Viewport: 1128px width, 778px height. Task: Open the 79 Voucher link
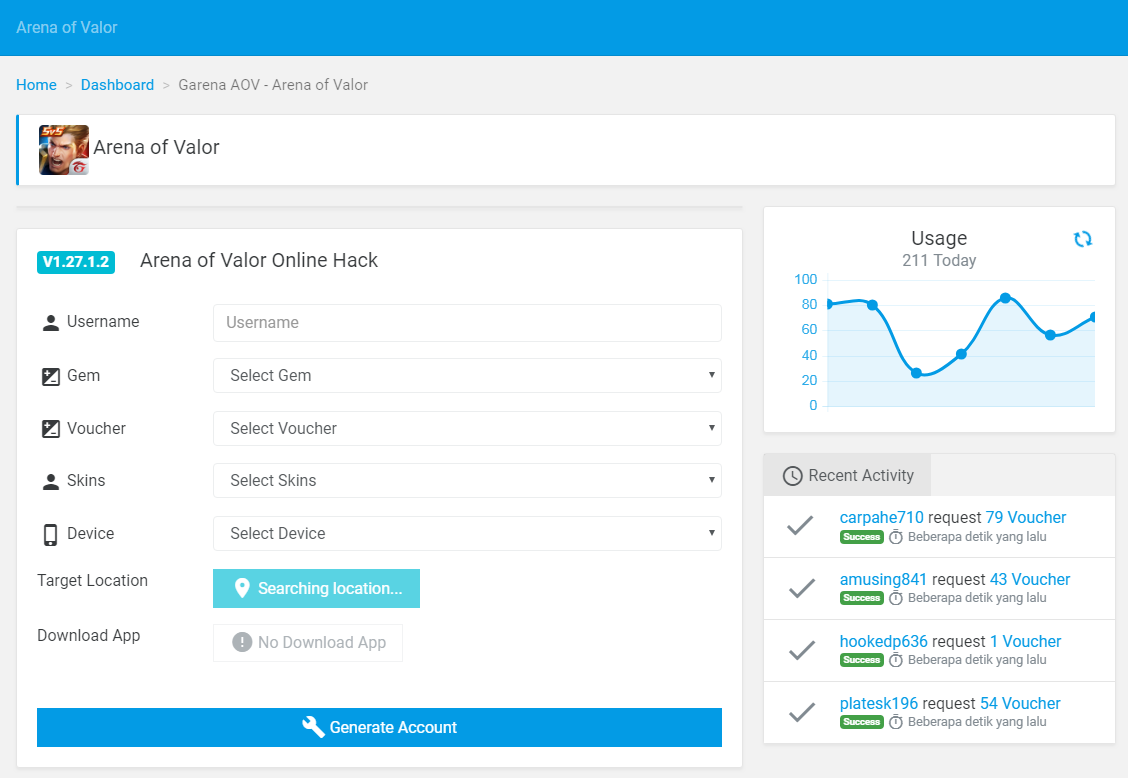[x=1026, y=517]
